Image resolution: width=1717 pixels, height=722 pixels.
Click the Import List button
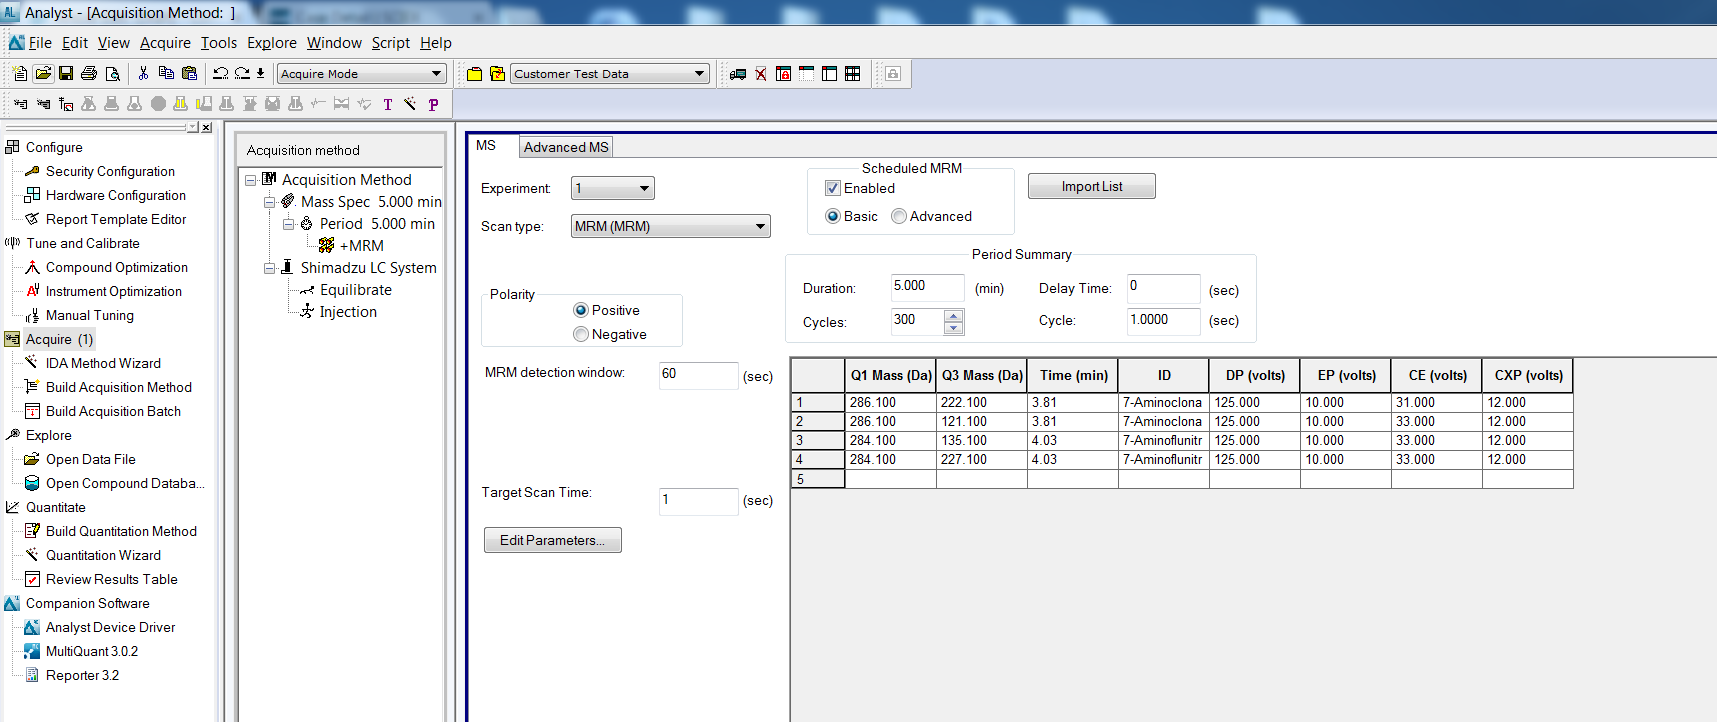coord(1091,187)
